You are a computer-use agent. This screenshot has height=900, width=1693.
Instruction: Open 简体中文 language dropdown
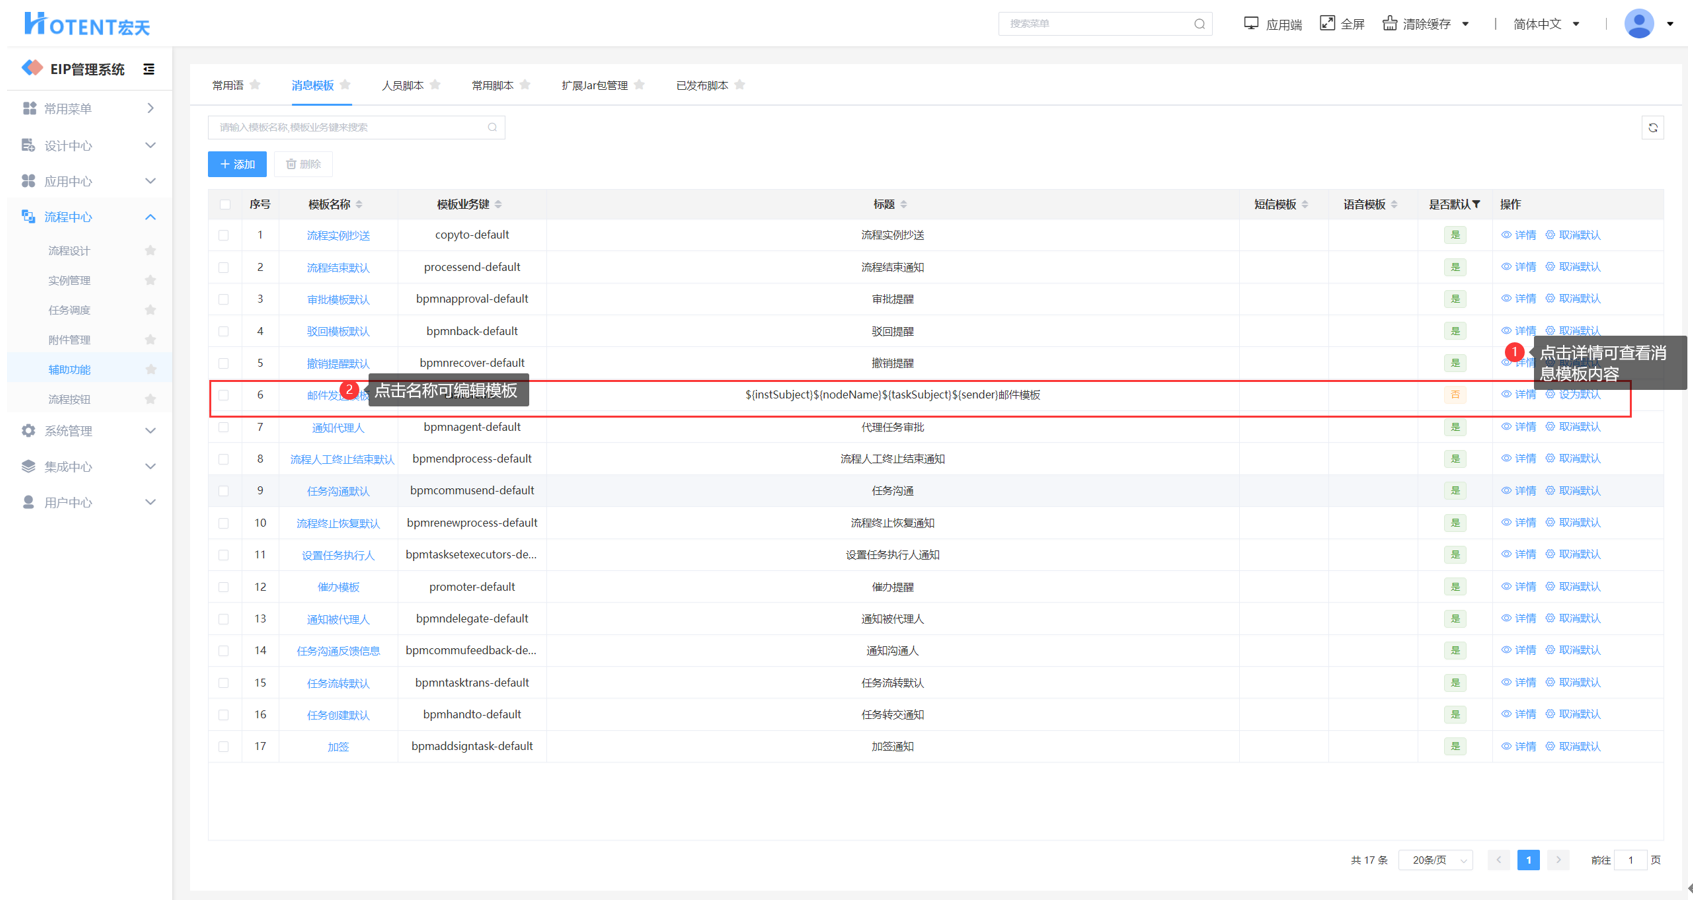(x=1546, y=24)
